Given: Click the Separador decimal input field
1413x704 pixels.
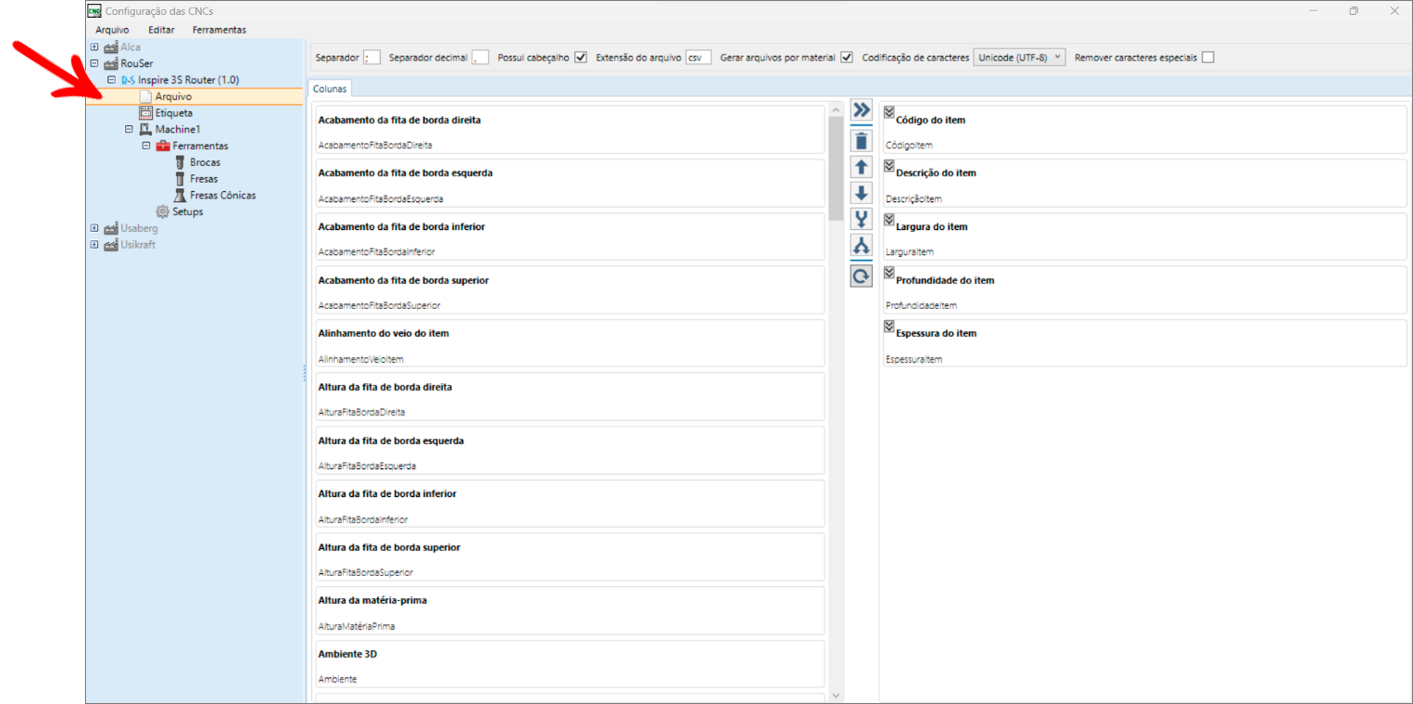Looking at the screenshot, I should coord(480,57).
